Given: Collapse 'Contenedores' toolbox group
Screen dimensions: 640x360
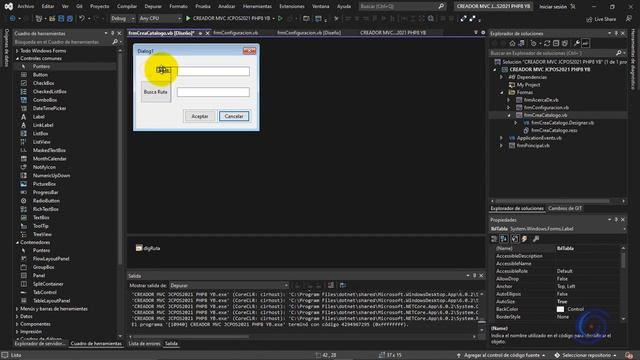Looking at the screenshot, I should pyautogui.click(x=17, y=242).
